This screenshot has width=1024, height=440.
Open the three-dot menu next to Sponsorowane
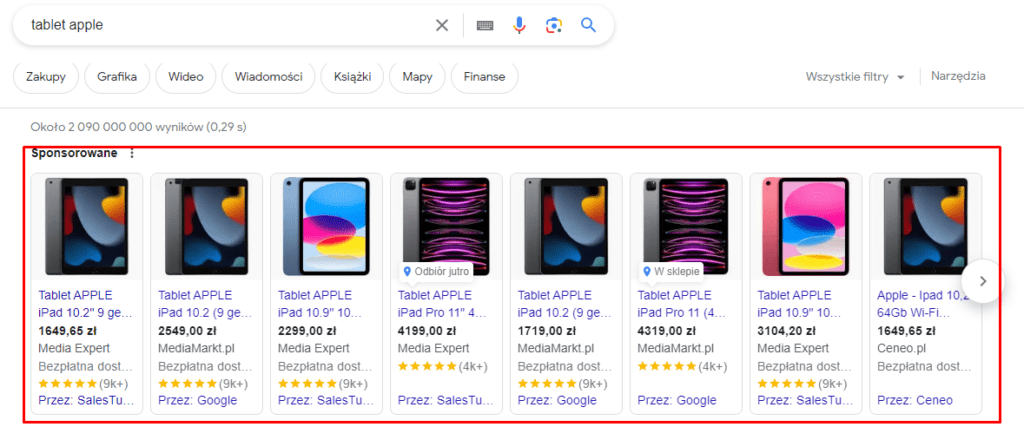(x=132, y=153)
